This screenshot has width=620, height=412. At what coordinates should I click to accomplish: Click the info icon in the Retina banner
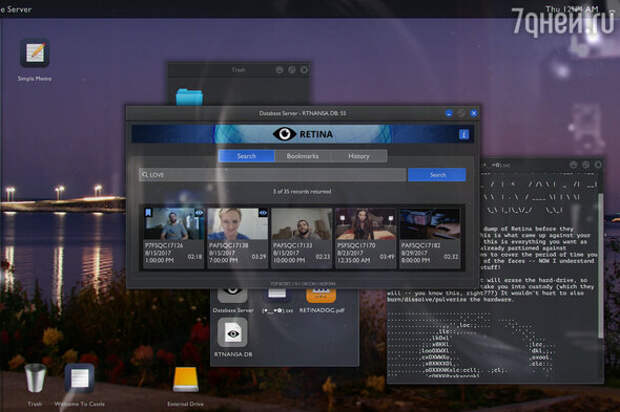[463, 133]
